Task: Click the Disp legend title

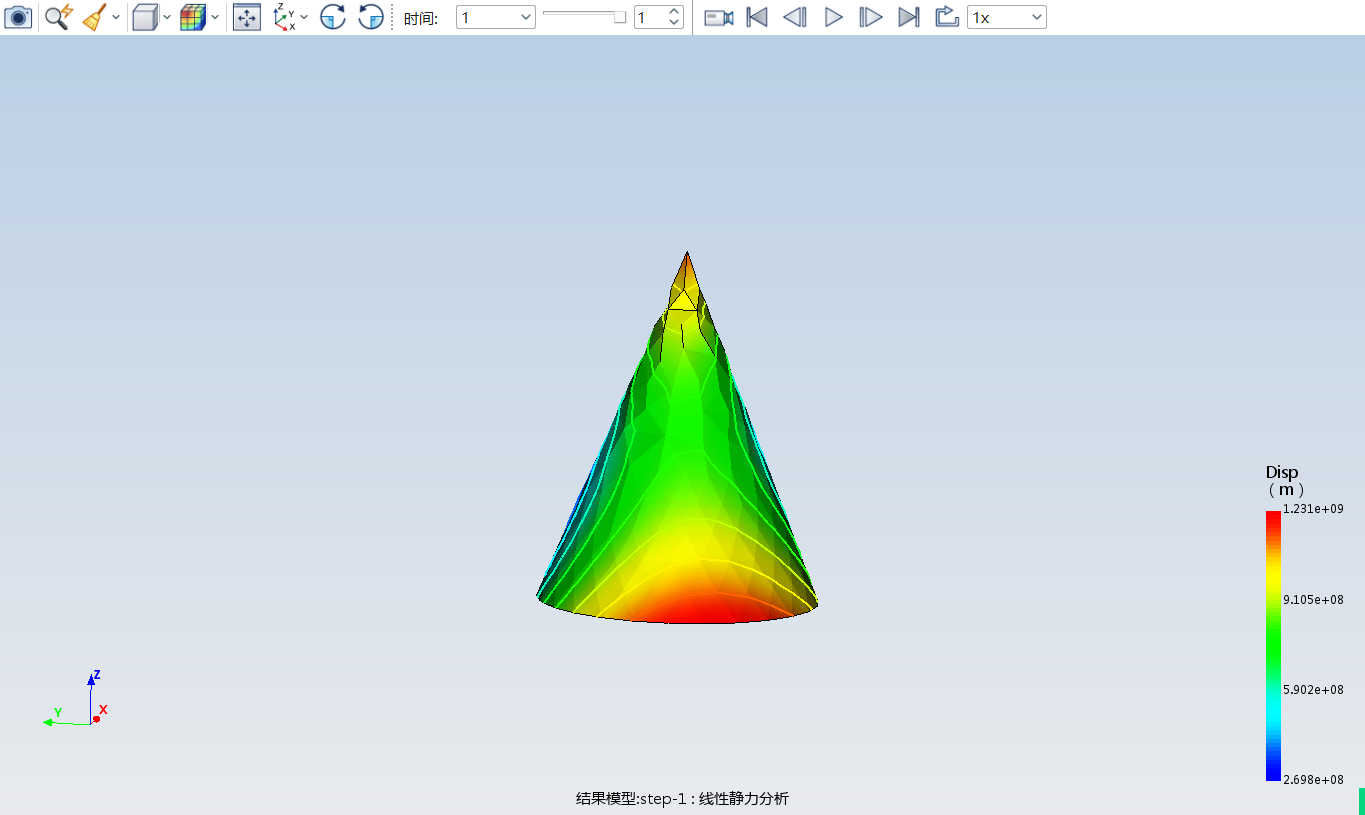Action: [1282, 472]
